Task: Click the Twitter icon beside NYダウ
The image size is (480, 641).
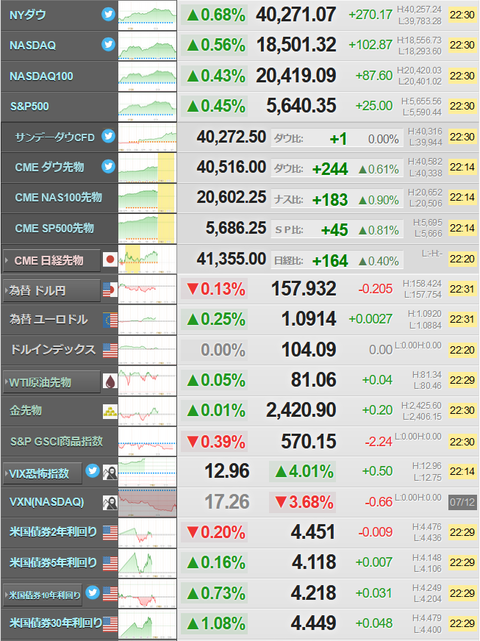Action: point(108,14)
